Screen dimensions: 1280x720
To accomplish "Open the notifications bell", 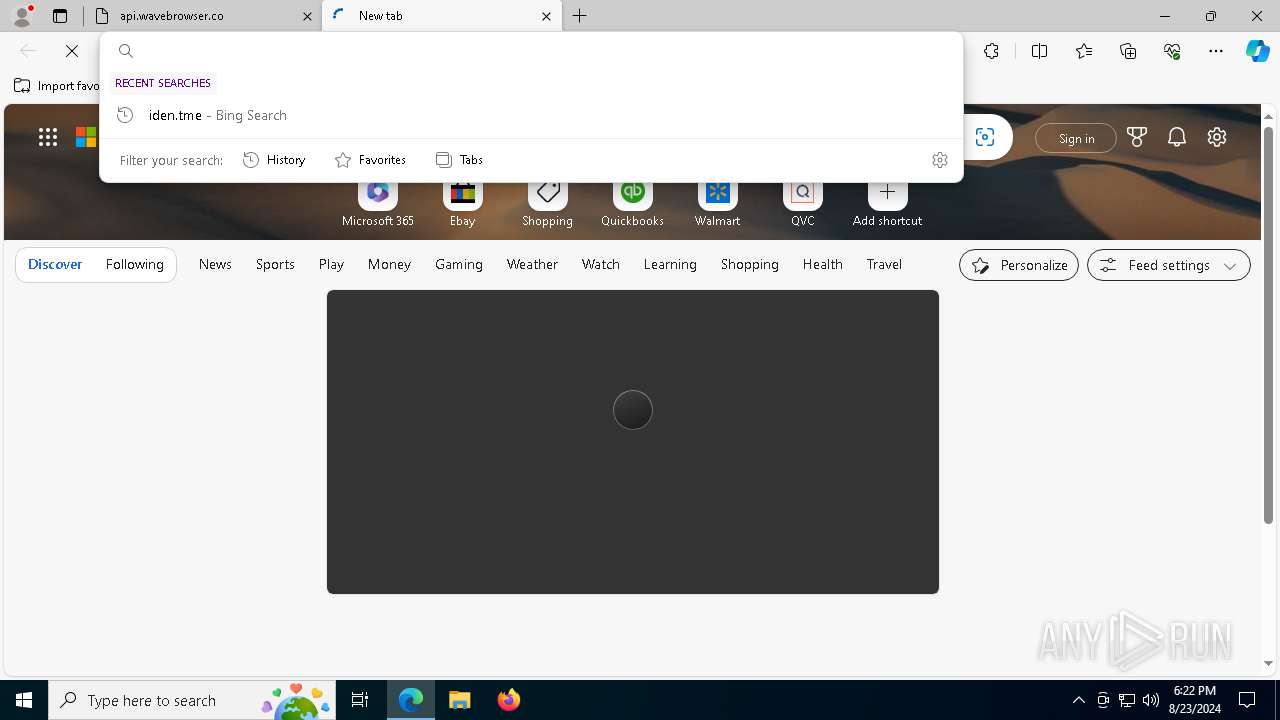I will 1177,138.
